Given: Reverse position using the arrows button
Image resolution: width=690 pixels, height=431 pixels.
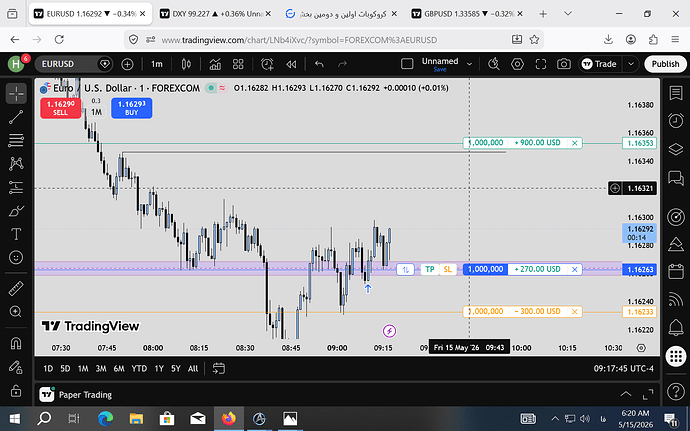Looking at the screenshot, I should [405, 269].
